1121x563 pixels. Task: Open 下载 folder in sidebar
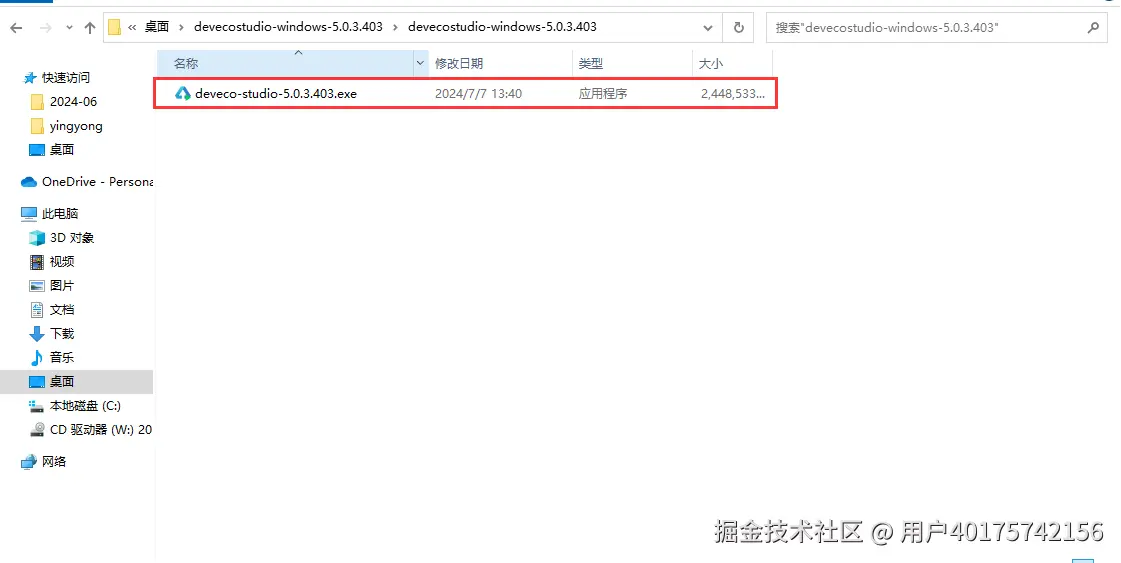click(x=61, y=333)
